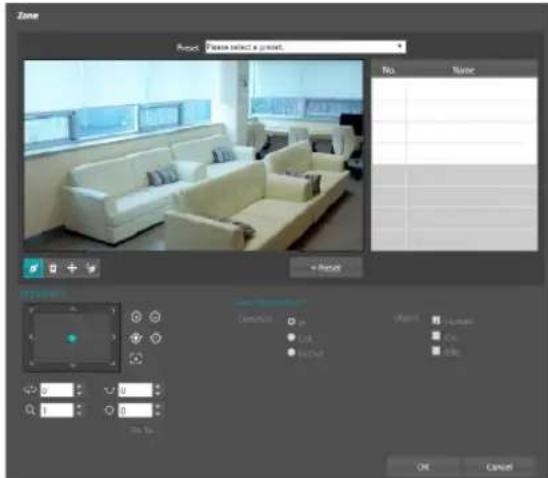Click the camera preview of the sofas
548x478 pixels.
(194, 155)
